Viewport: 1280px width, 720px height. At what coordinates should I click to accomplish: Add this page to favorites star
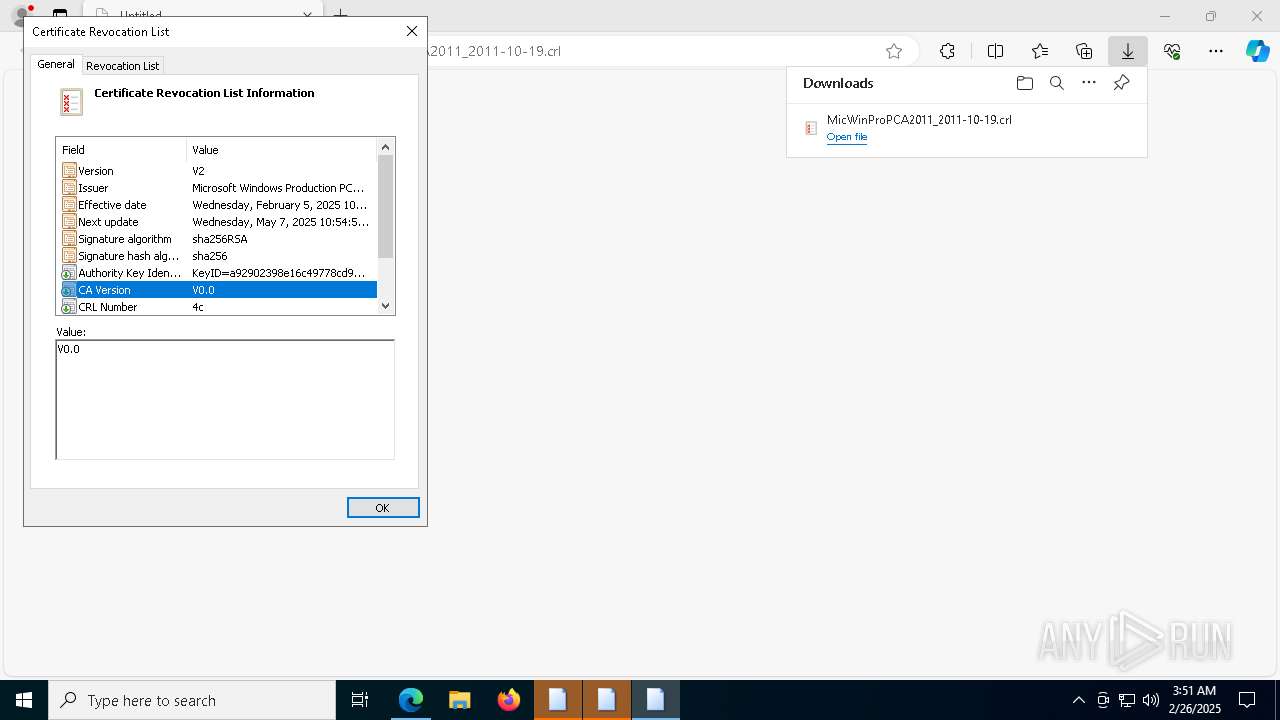click(x=894, y=51)
